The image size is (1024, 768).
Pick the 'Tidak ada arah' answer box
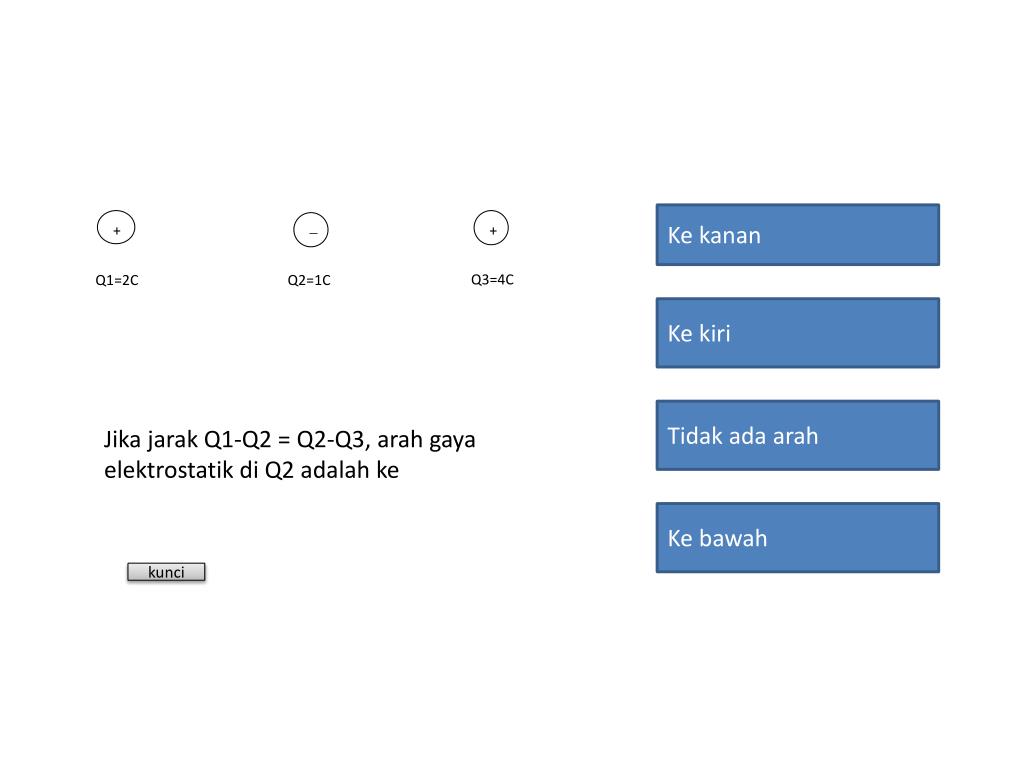pos(798,436)
